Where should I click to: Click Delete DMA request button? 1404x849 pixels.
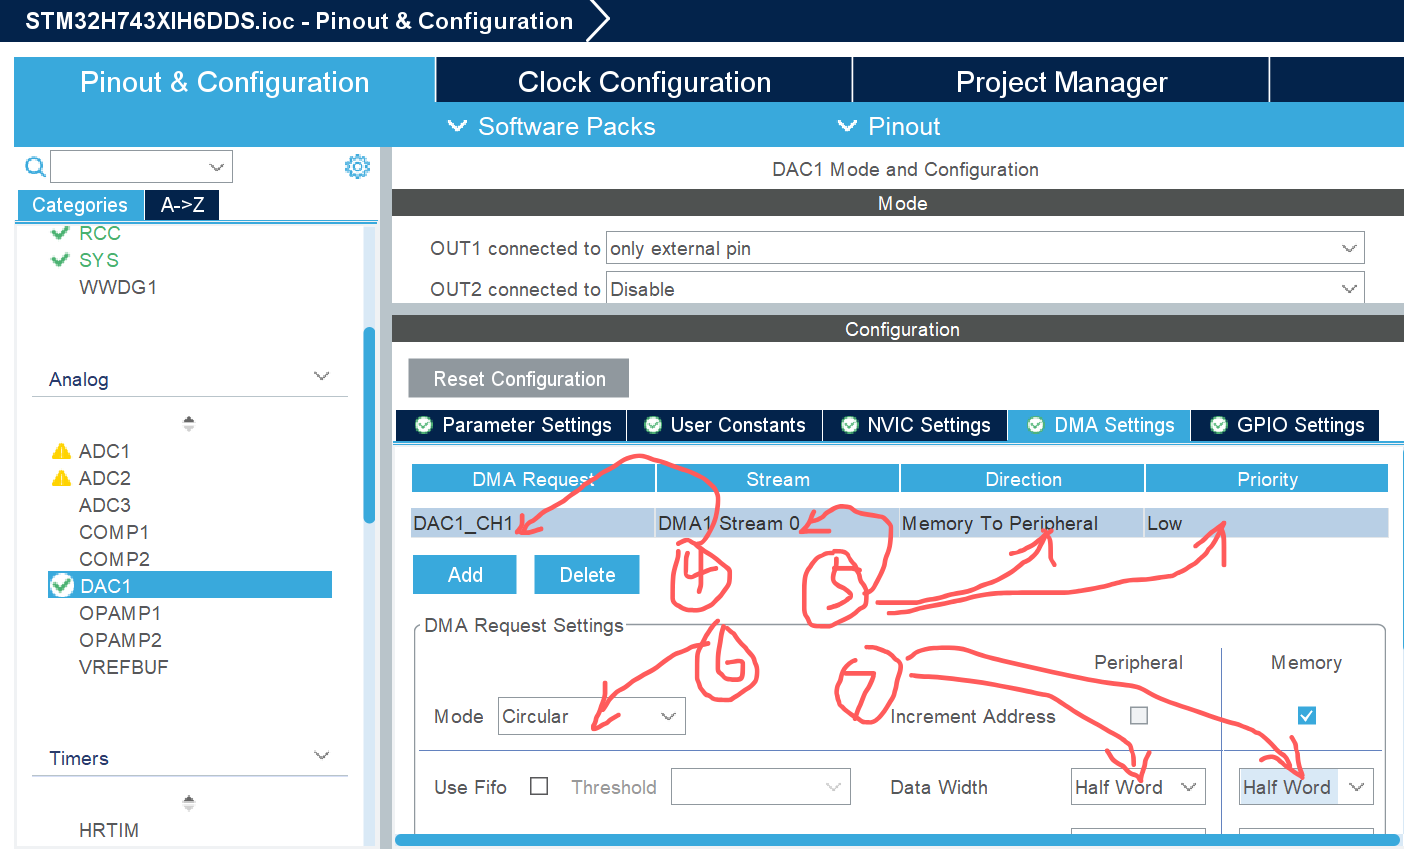[587, 574]
